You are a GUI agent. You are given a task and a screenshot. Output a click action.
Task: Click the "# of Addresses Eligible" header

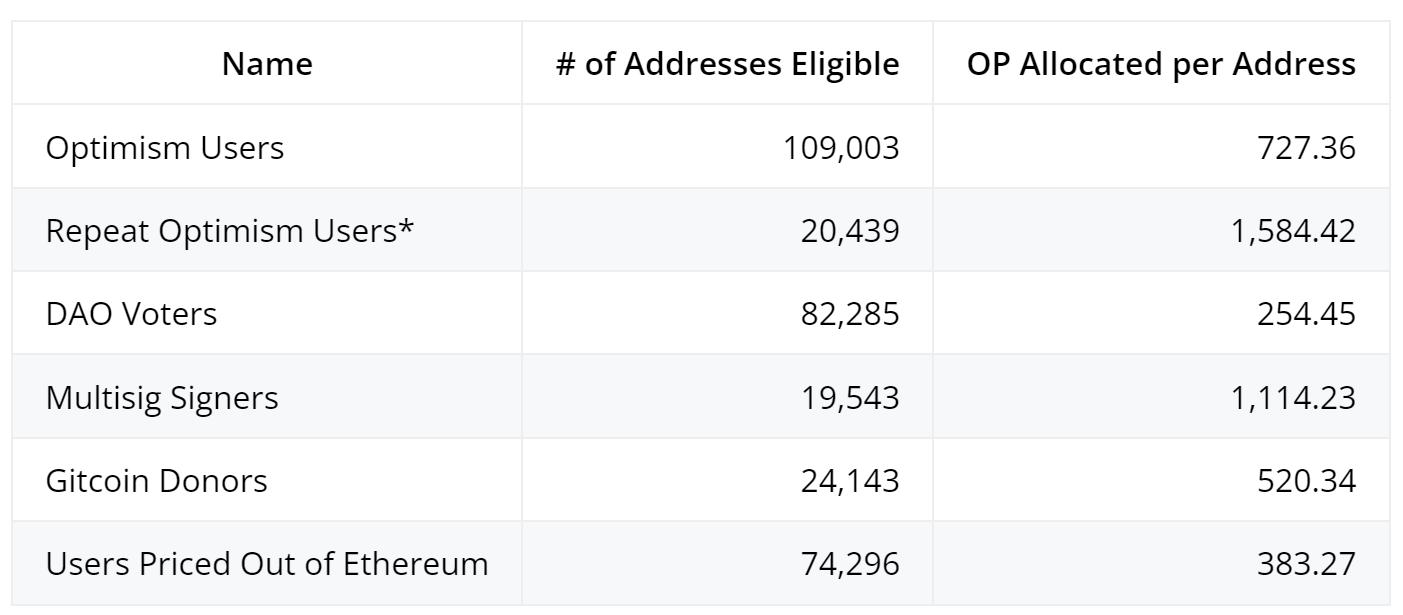click(x=727, y=64)
